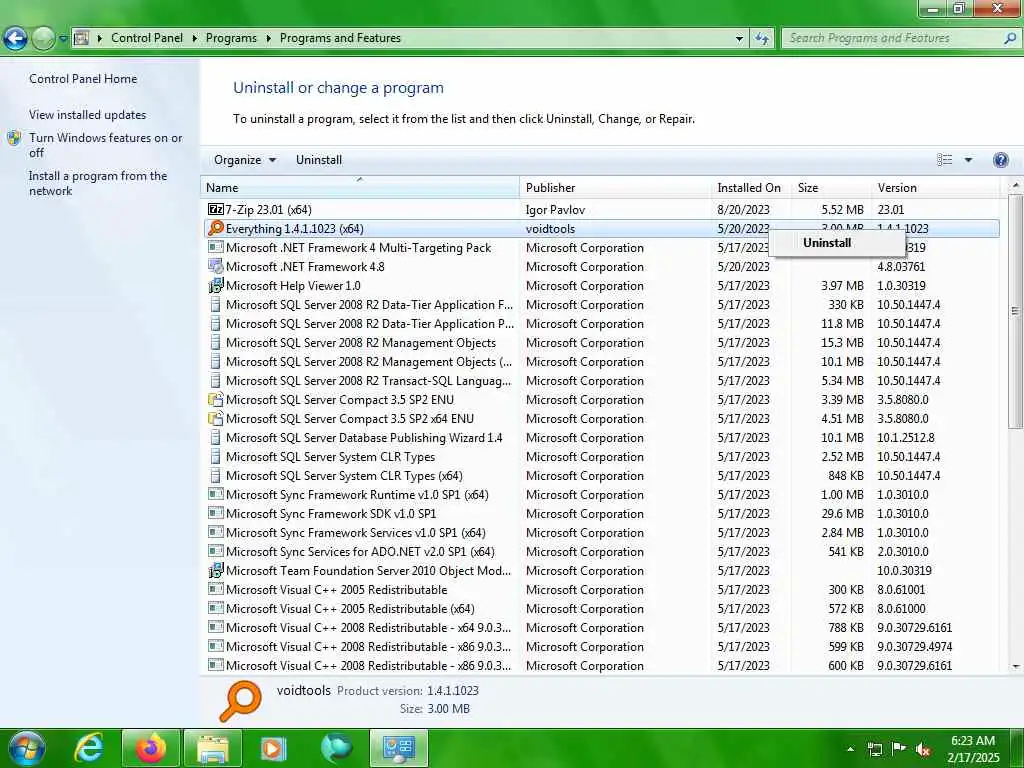Sort by the Name column header
Viewport: 1024px width, 768px height.
360,187
